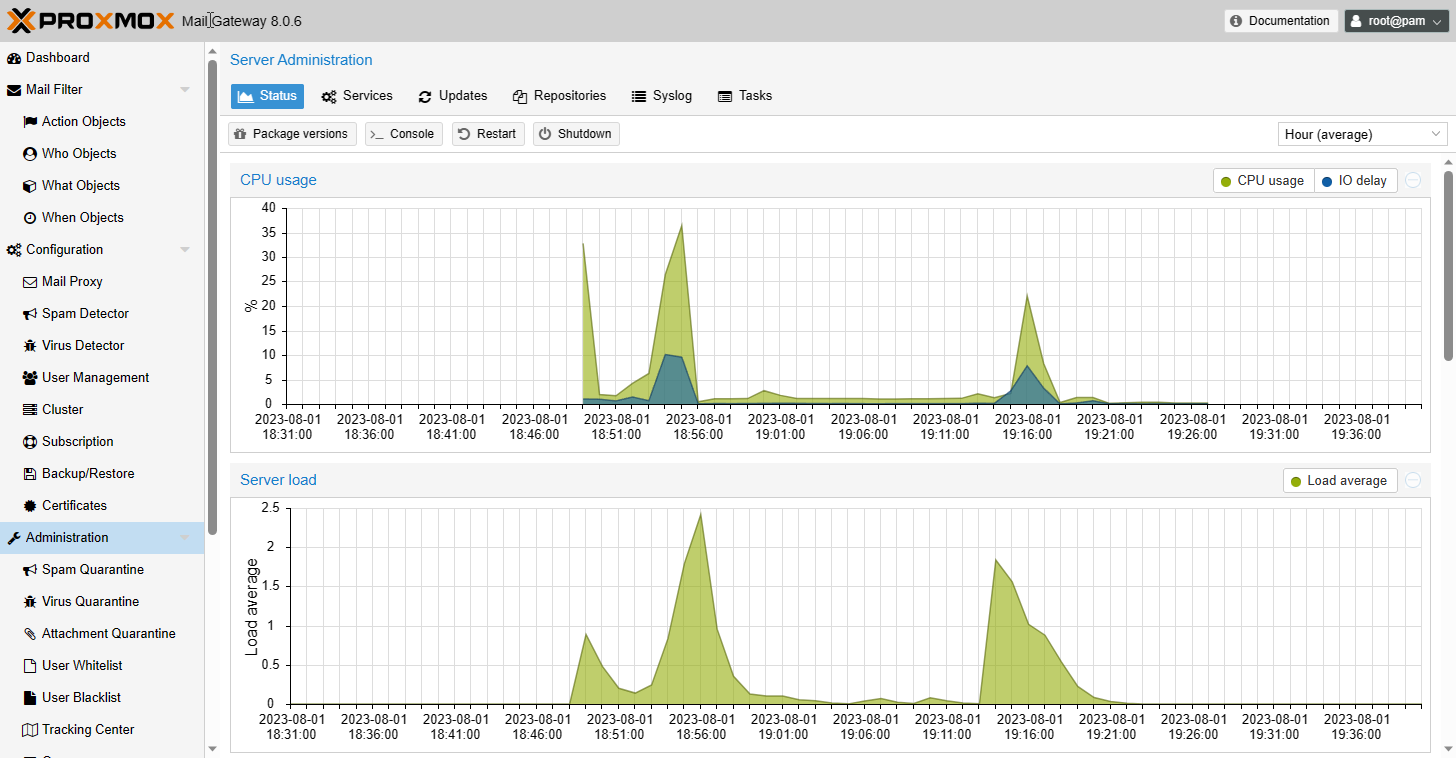1456x758 pixels.
Task: Click the Spam Detector megaphone icon
Action: (x=30, y=314)
